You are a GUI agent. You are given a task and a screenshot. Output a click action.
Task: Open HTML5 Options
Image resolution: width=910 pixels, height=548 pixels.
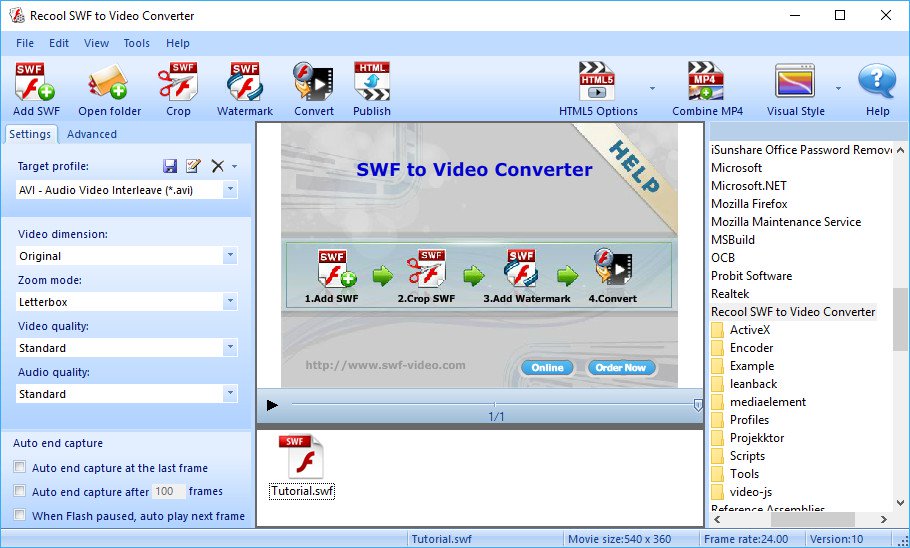click(x=597, y=81)
